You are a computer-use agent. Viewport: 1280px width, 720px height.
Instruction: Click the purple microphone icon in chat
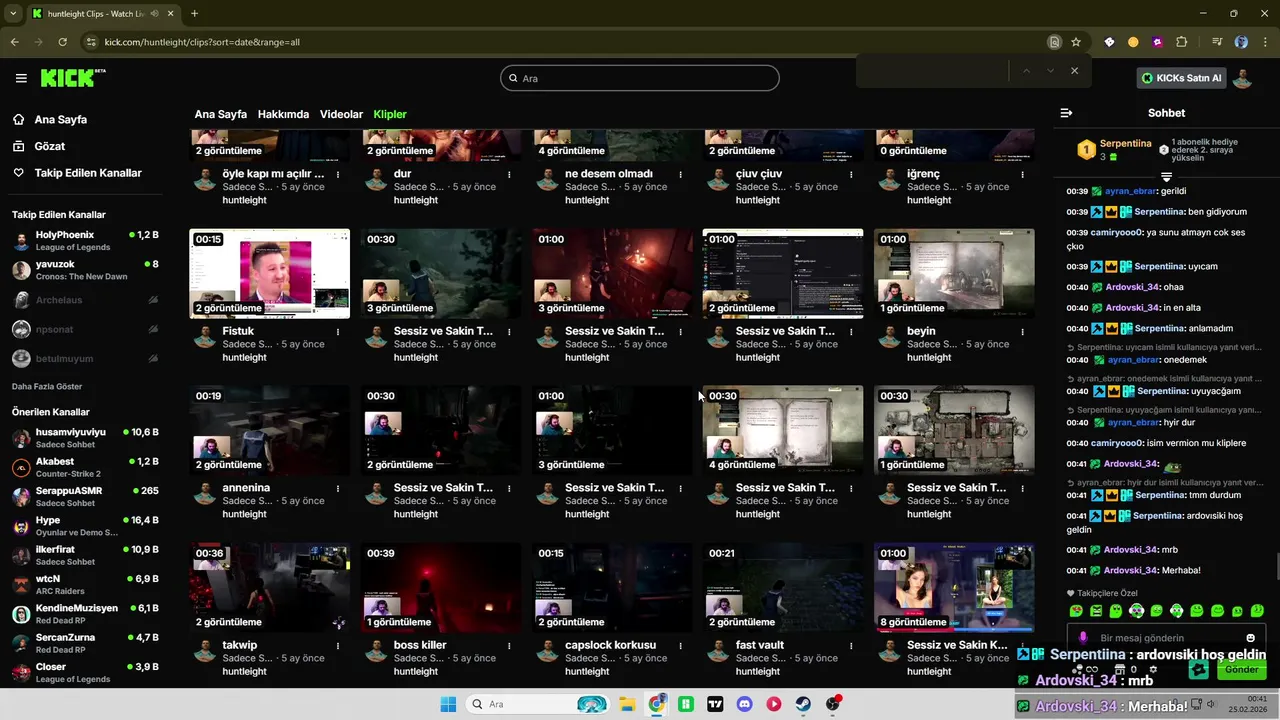1083,638
